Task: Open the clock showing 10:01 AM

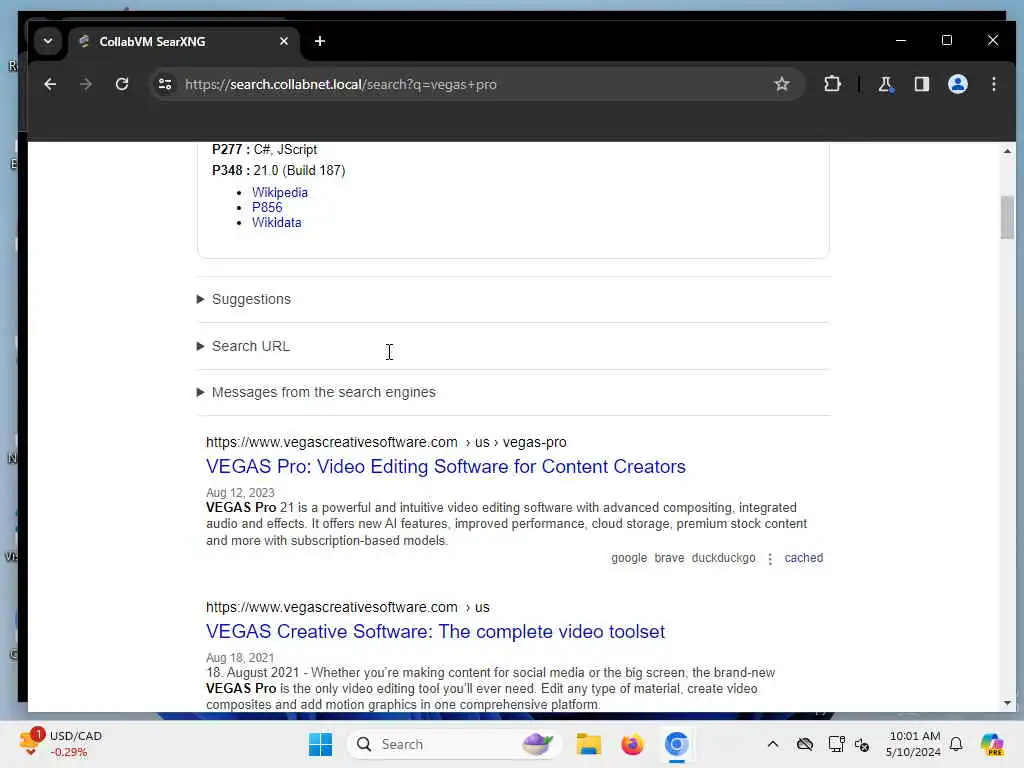Action: point(913,744)
